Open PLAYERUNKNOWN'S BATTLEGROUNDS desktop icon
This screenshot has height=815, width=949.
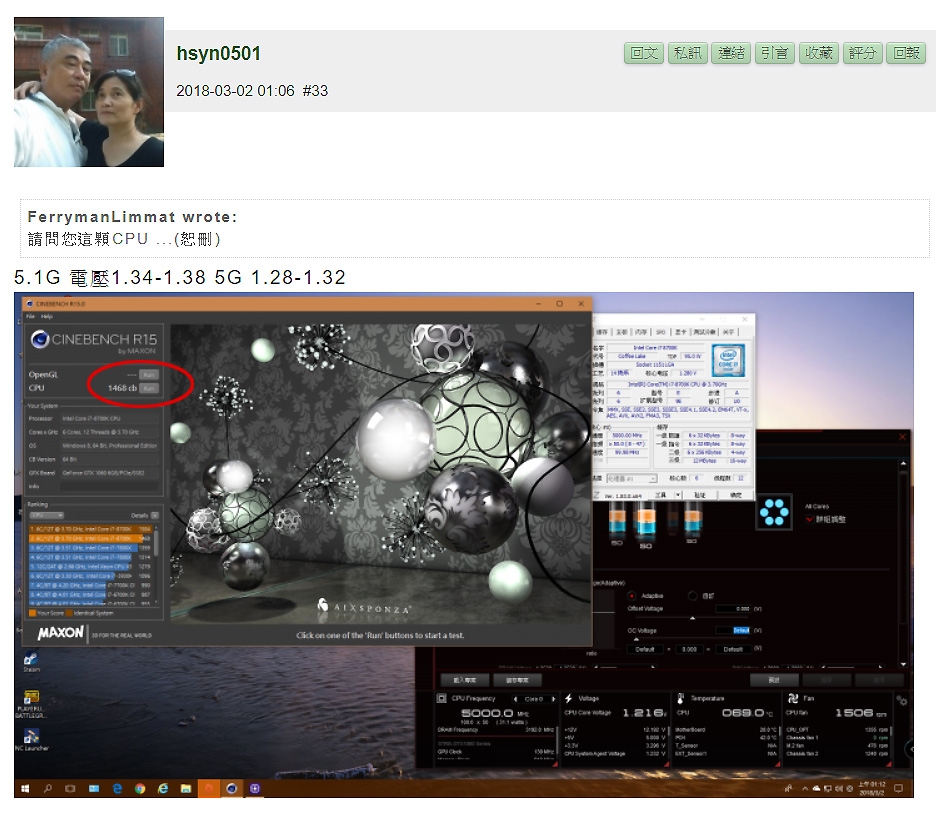pyautogui.click(x=30, y=704)
